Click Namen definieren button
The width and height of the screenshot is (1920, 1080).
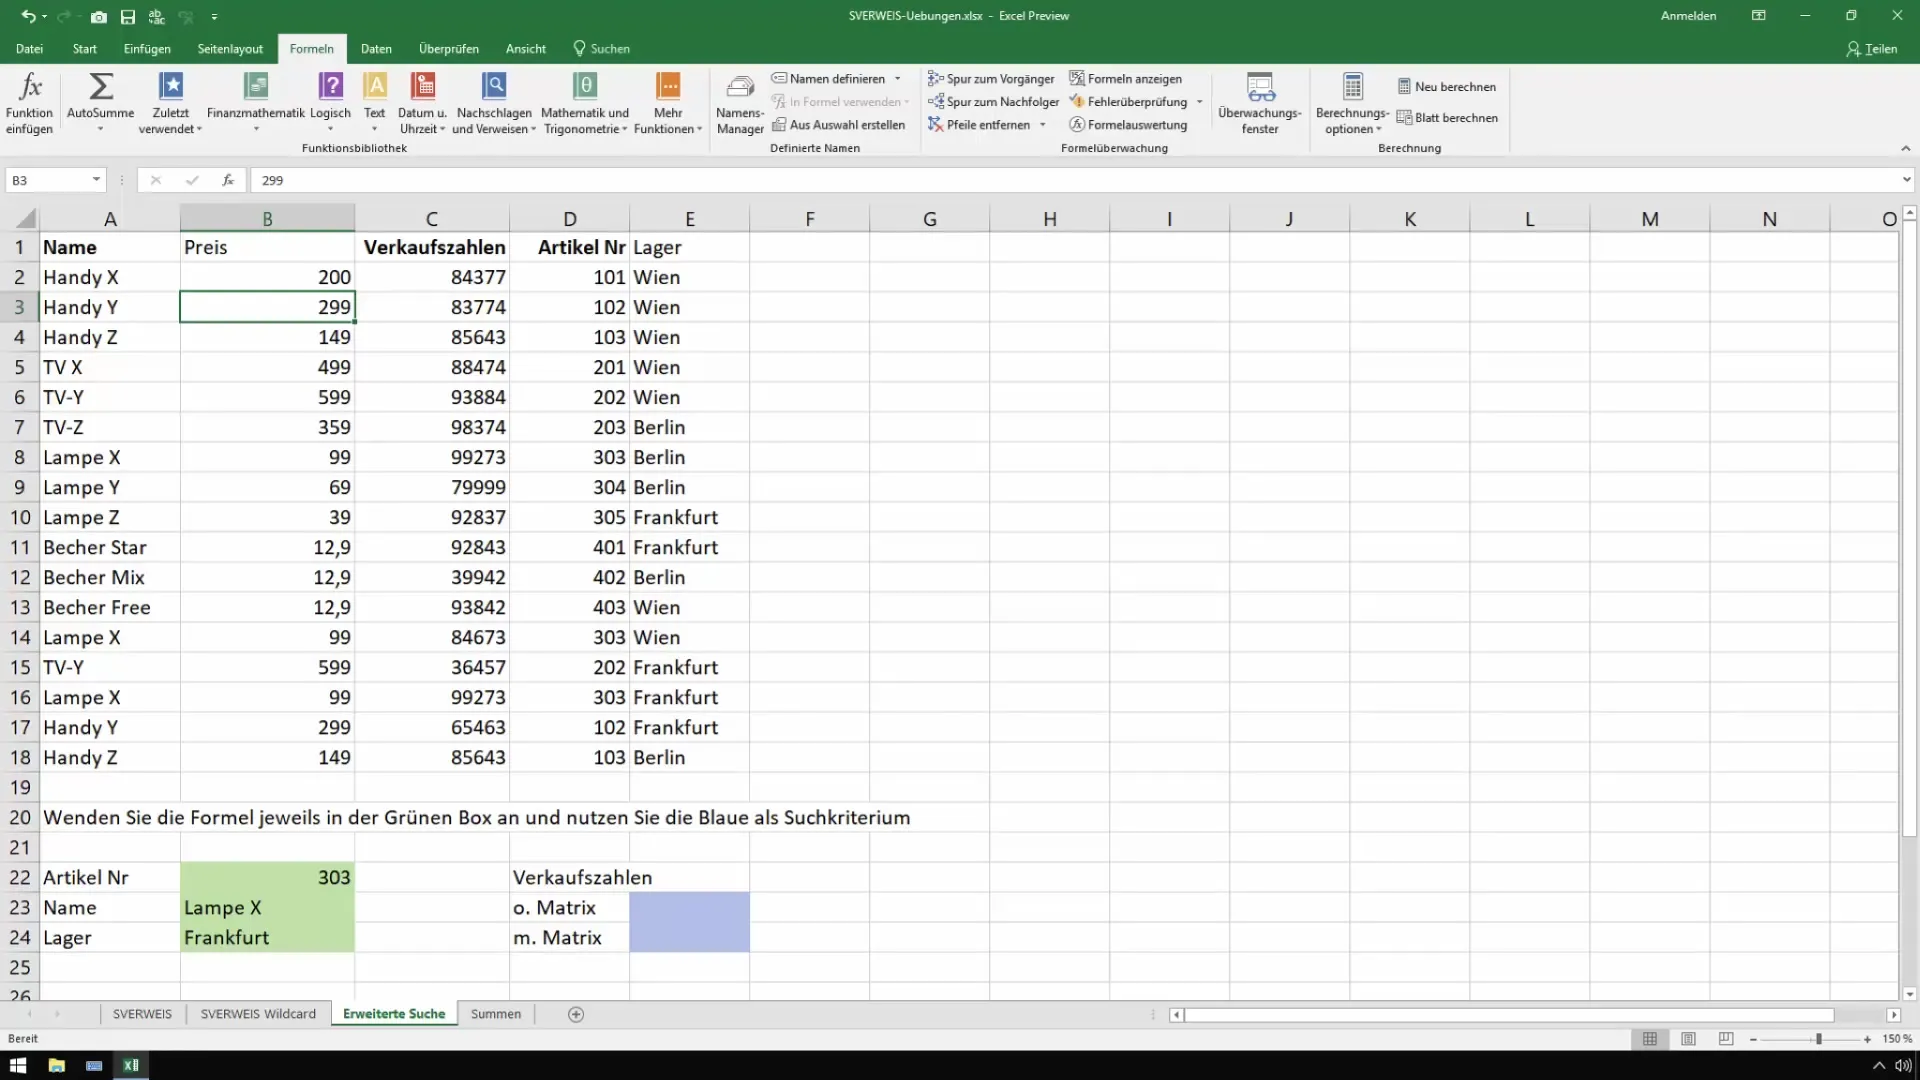click(x=828, y=79)
